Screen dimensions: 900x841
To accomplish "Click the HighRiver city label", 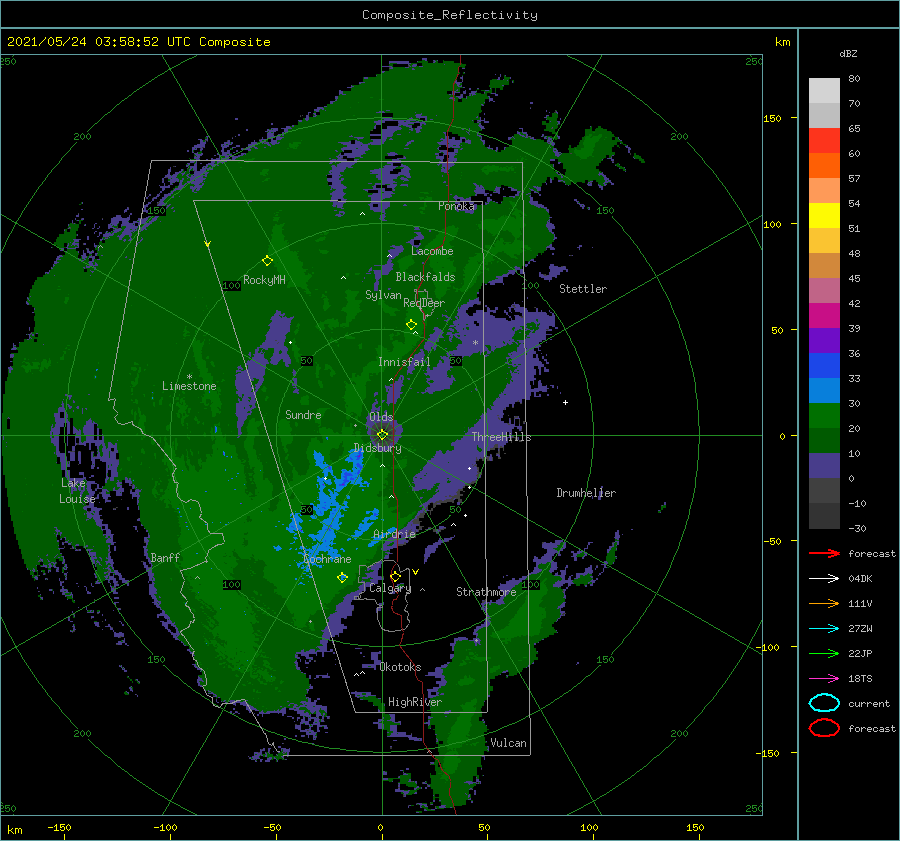I will click(415, 702).
